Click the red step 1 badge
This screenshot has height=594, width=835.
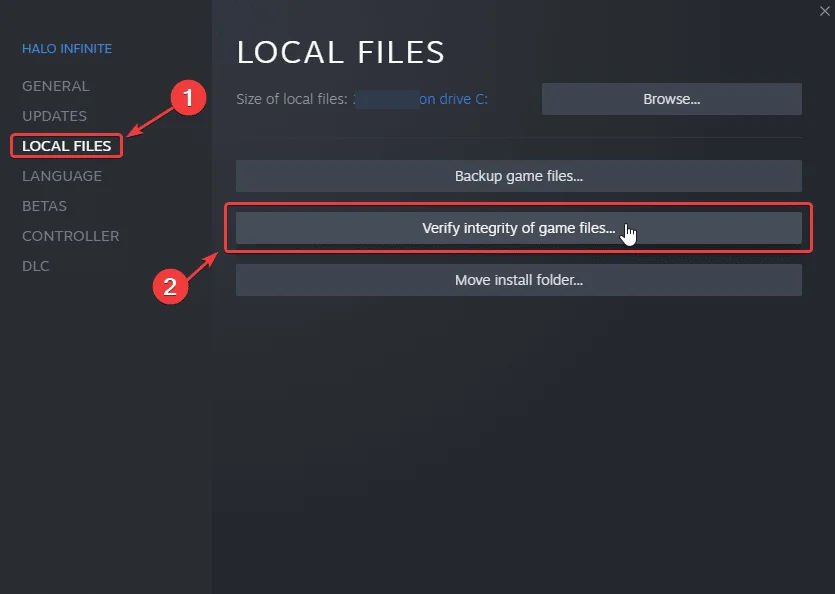189,98
